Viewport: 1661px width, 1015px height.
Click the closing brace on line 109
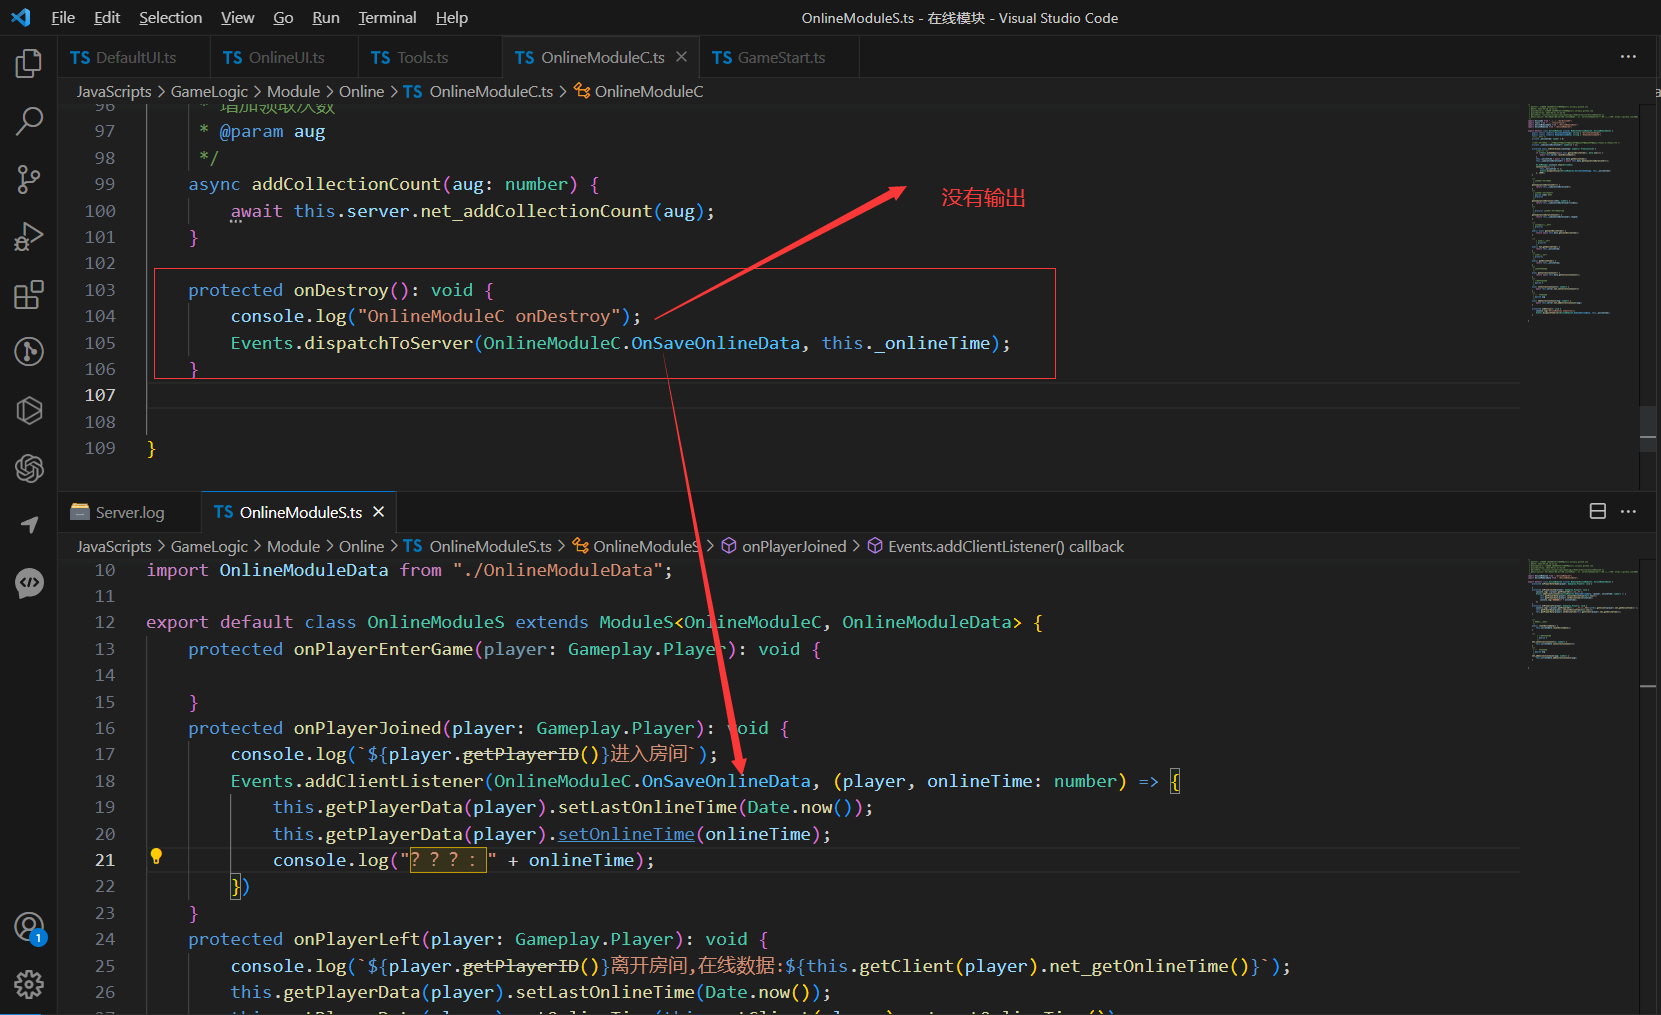151,449
